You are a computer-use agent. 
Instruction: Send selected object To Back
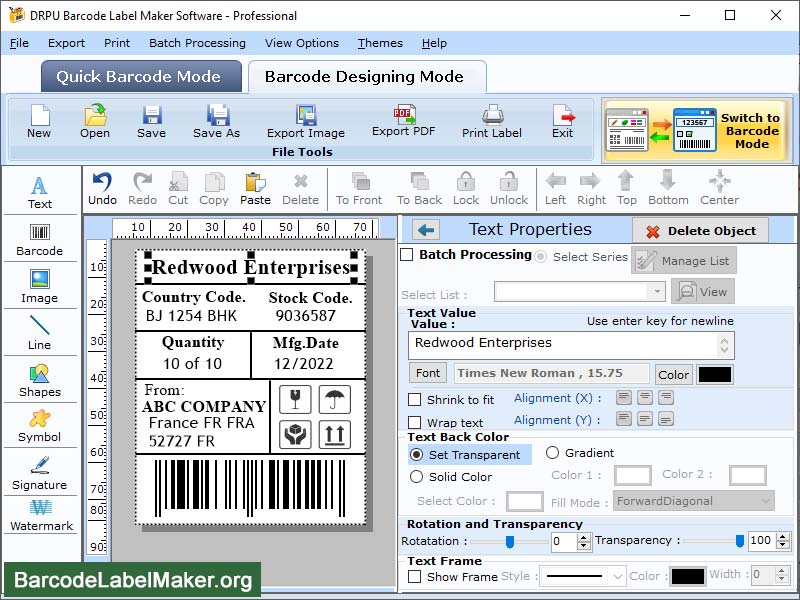pos(418,188)
